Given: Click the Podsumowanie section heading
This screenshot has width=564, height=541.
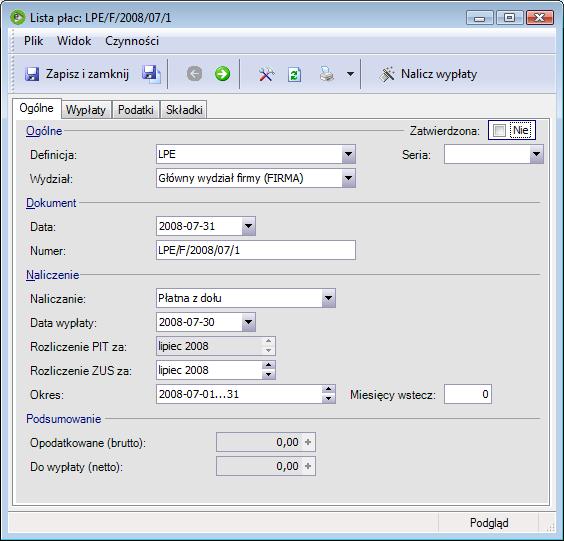Looking at the screenshot, I should pos(64,419).
